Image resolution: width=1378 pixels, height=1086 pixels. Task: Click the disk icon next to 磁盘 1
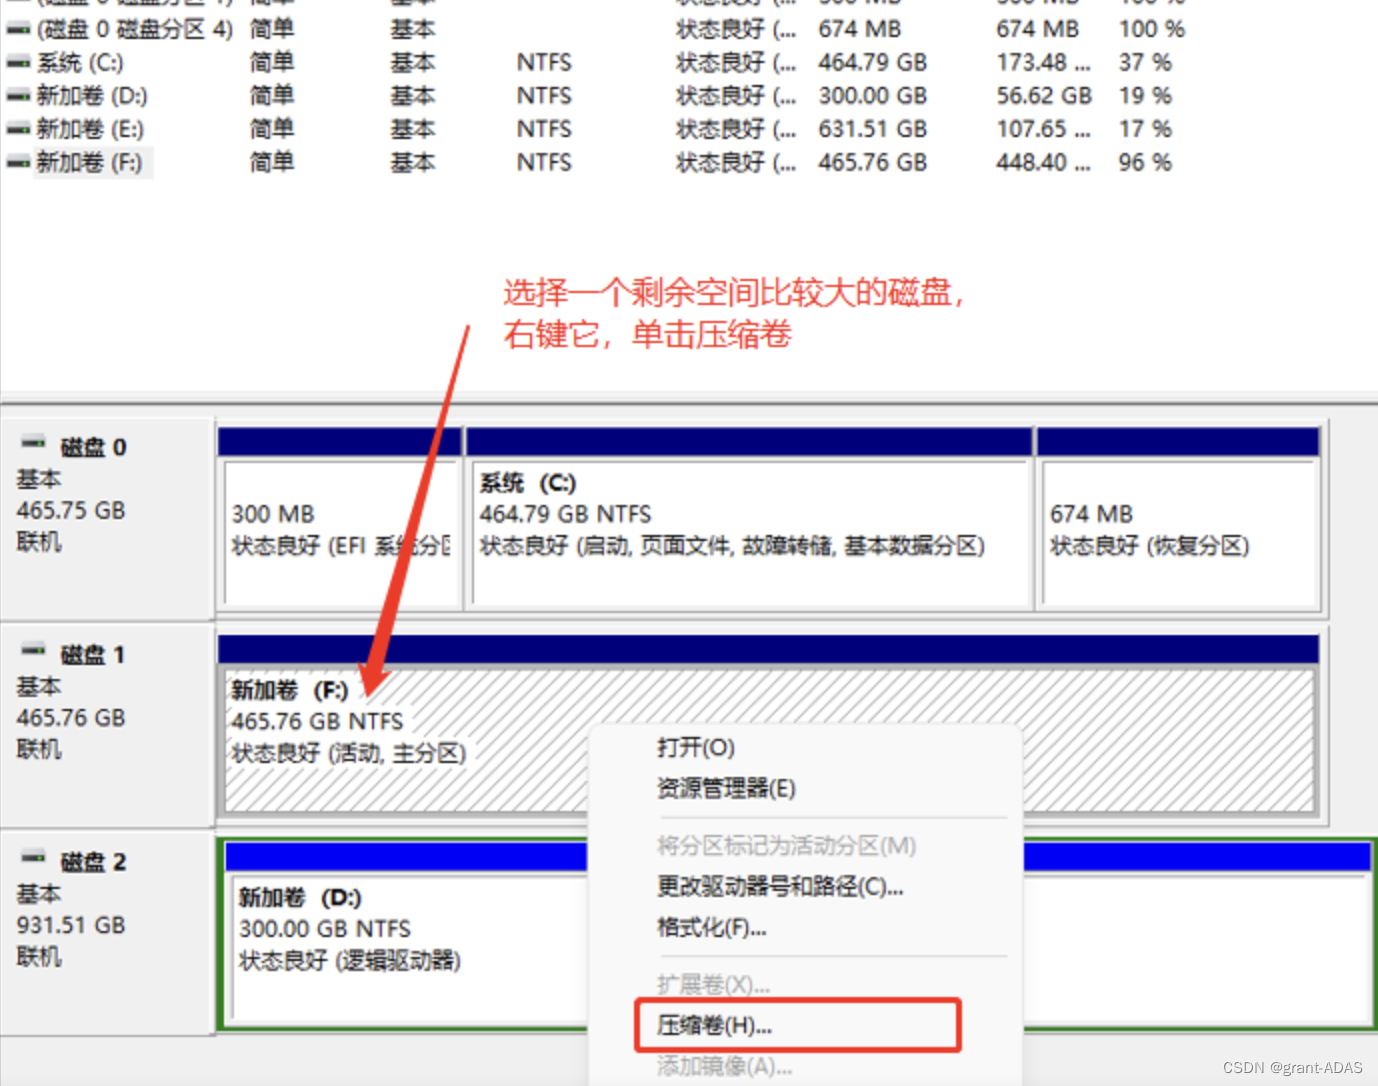[34, 649]
